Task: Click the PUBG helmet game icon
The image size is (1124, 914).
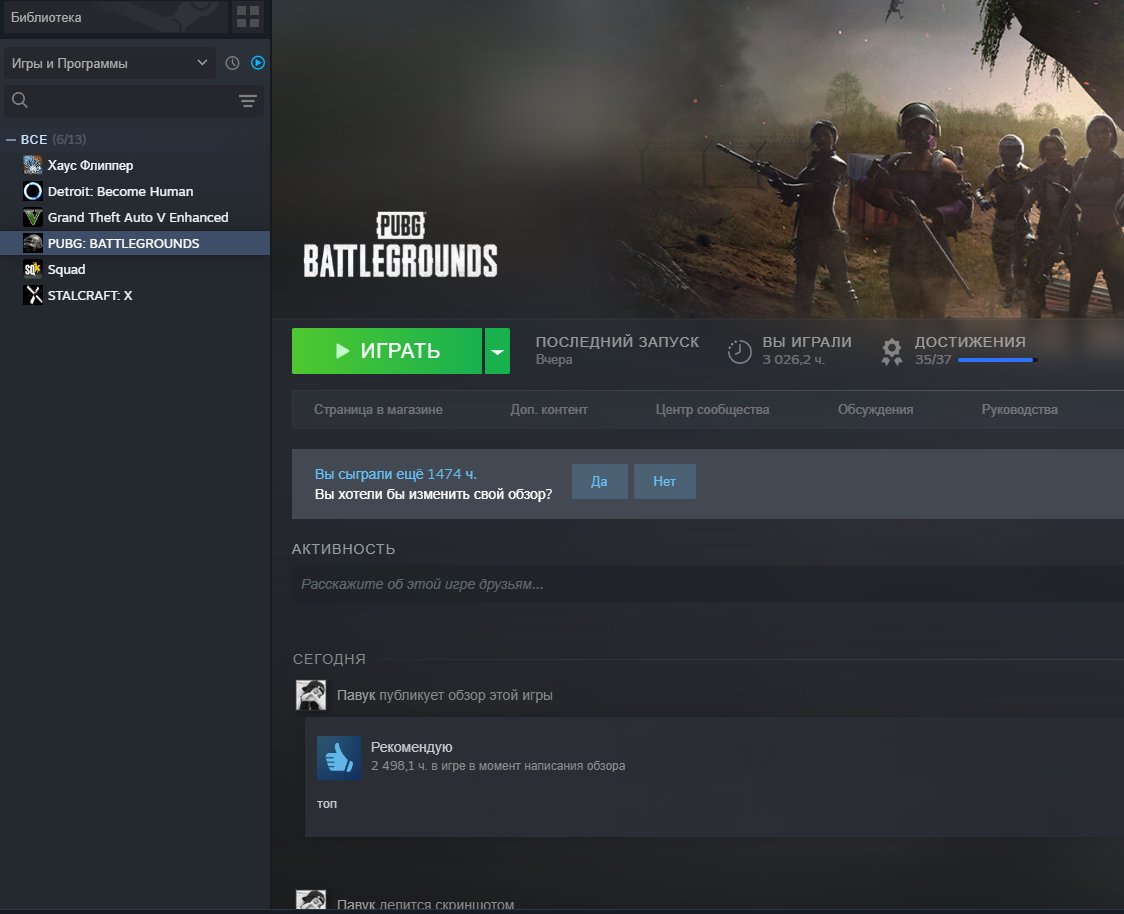Action: pos(33,243)
